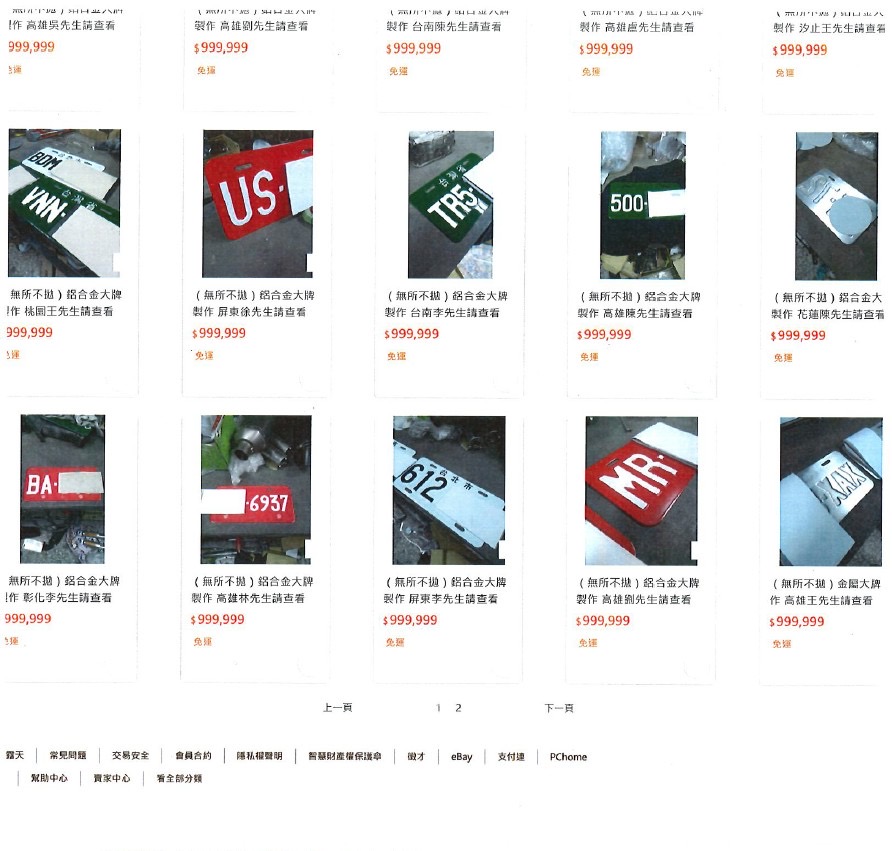892x851 pixels.
Task: Go to page 2 of listings
Action: tap(459, 708)
